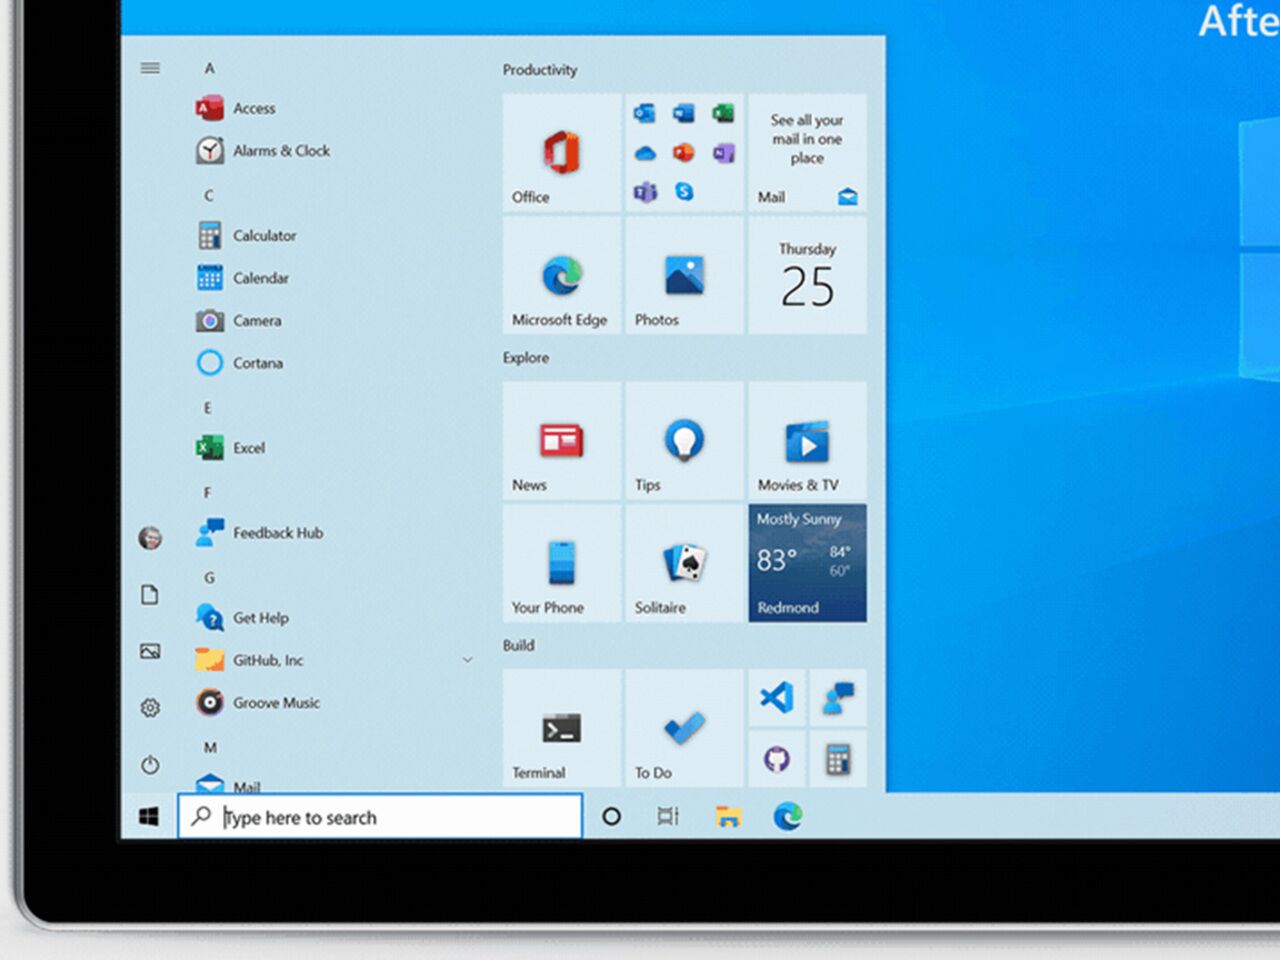Open the Calculator small tile
The image size is (1280, 960).
(x=838, y=759)
